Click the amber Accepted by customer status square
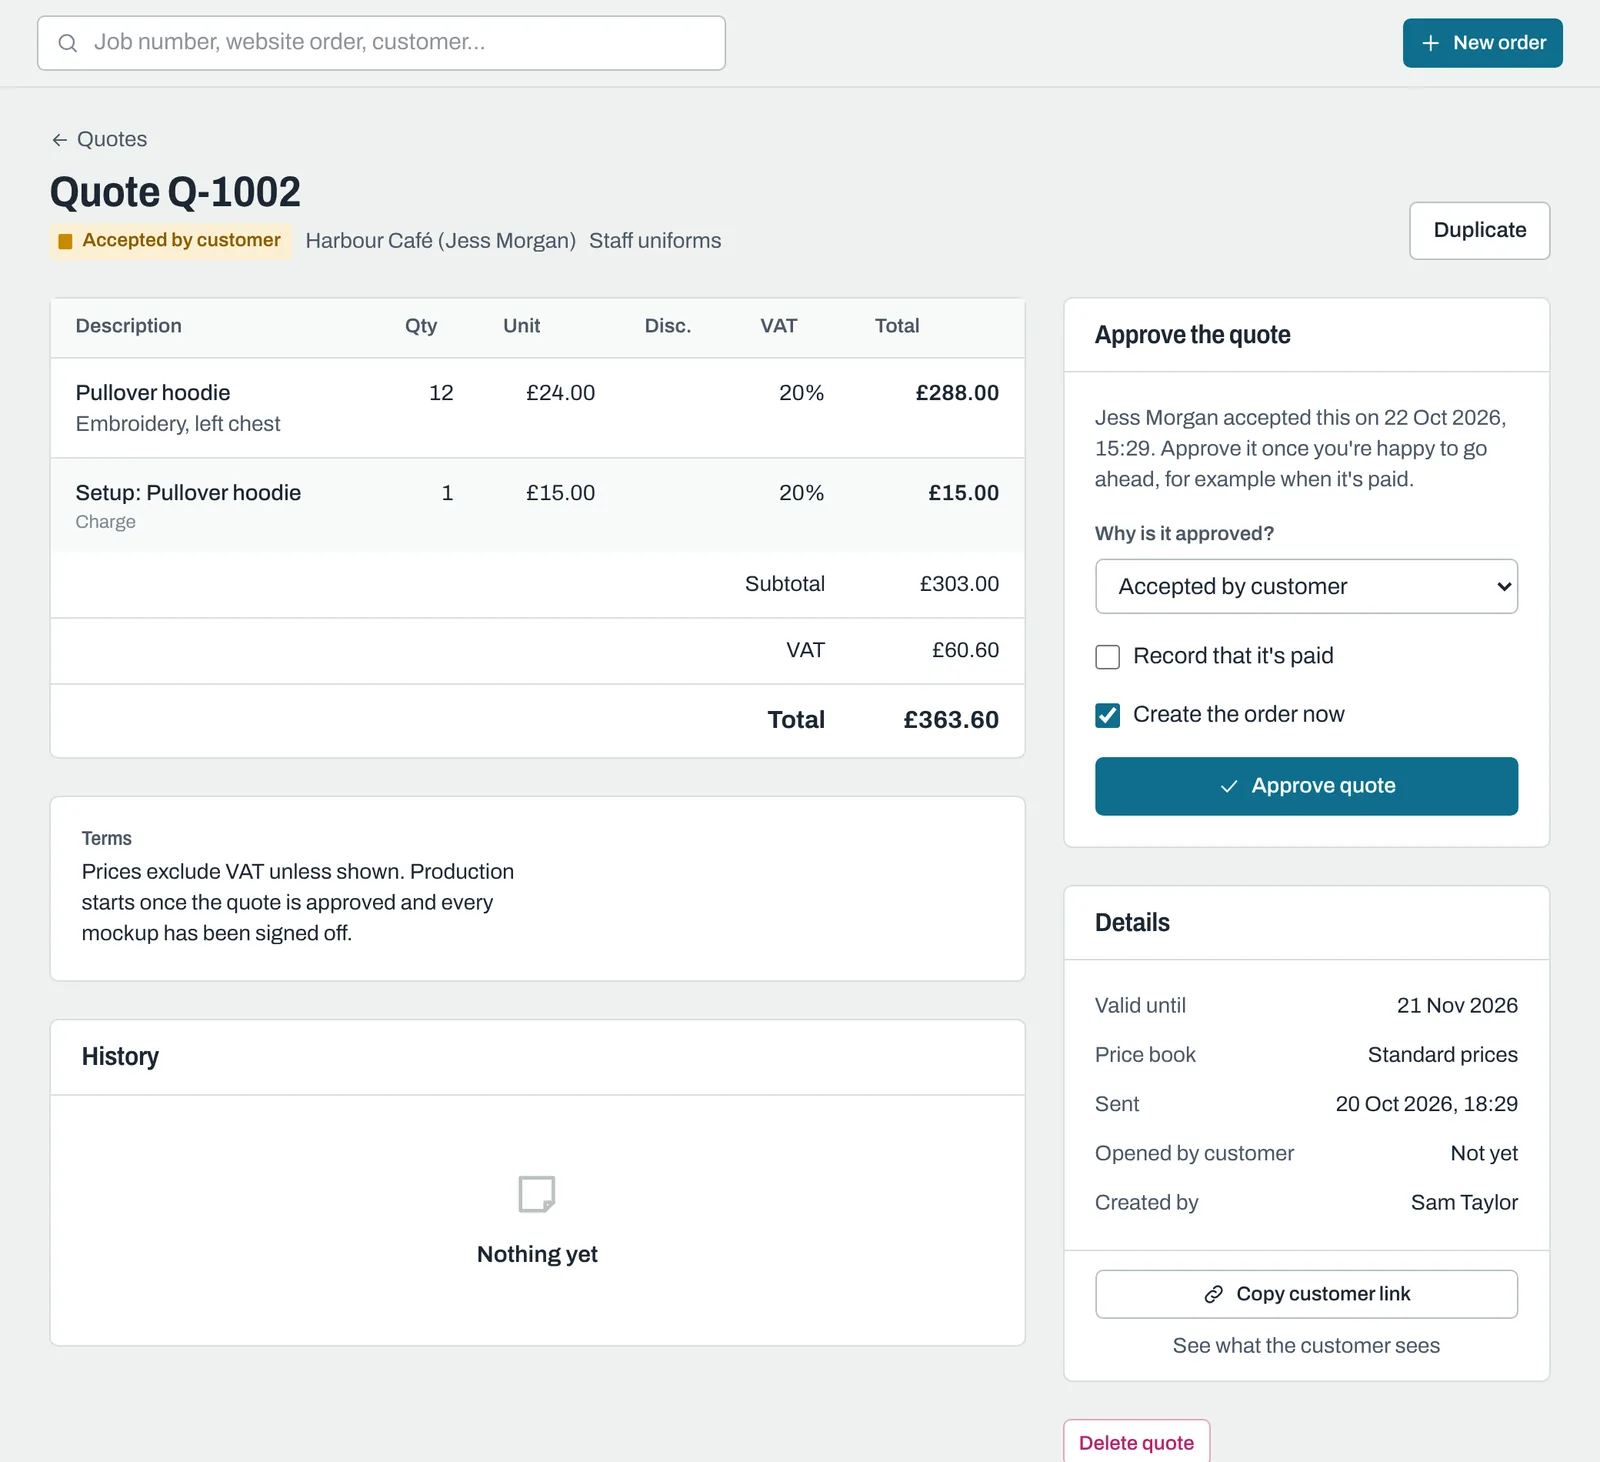Viewport: 1600px width, 1462px height. click(65, 241)
